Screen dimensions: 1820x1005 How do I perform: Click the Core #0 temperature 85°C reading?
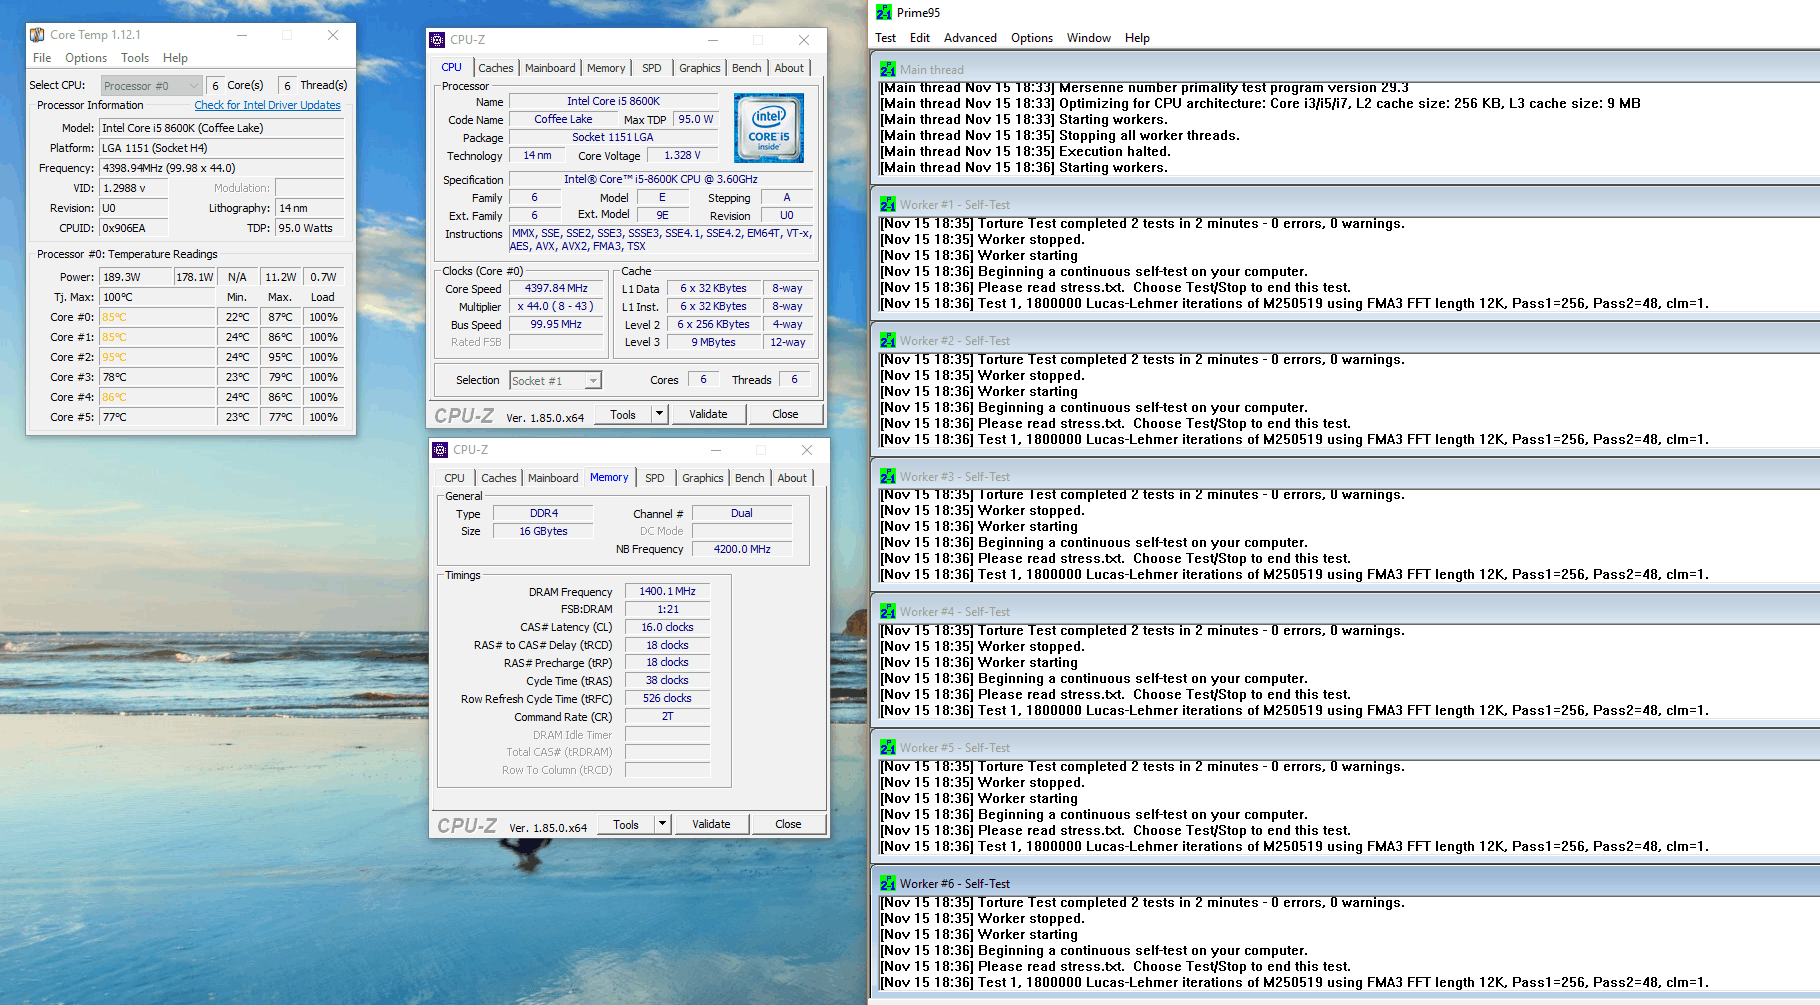[157, 317]
